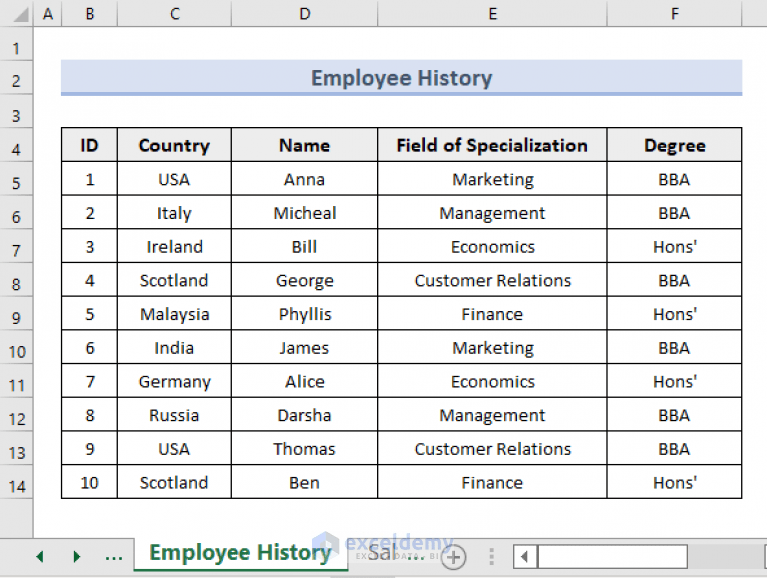Click the Select All corner triangle

coord(20,15)
